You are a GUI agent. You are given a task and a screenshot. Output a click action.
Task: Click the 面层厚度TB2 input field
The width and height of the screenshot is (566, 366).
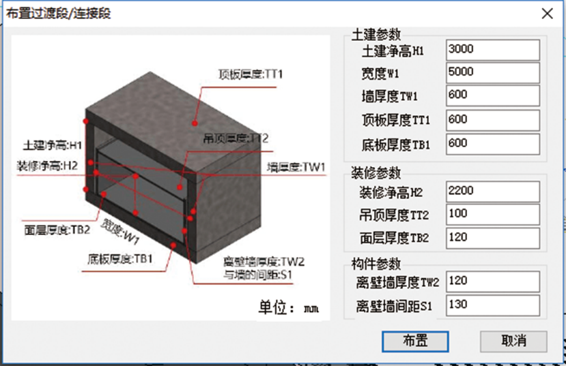(493, 238)
